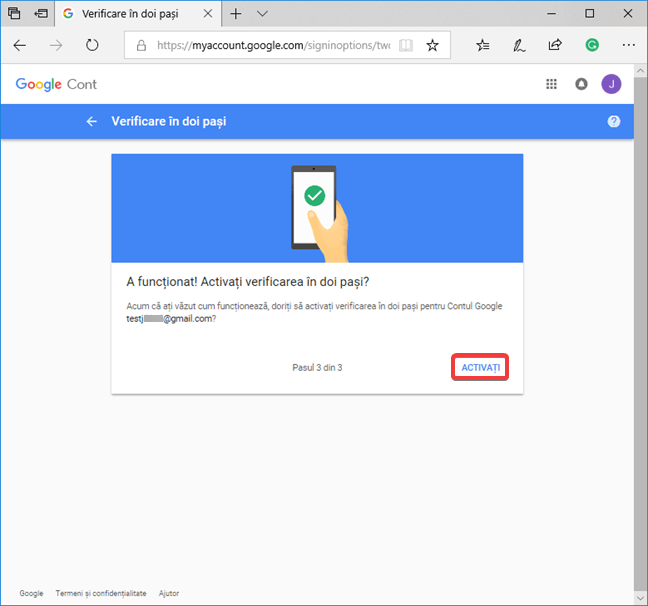Open the Google apps grid
Screen dimensions: 648x606
point(551,84)
